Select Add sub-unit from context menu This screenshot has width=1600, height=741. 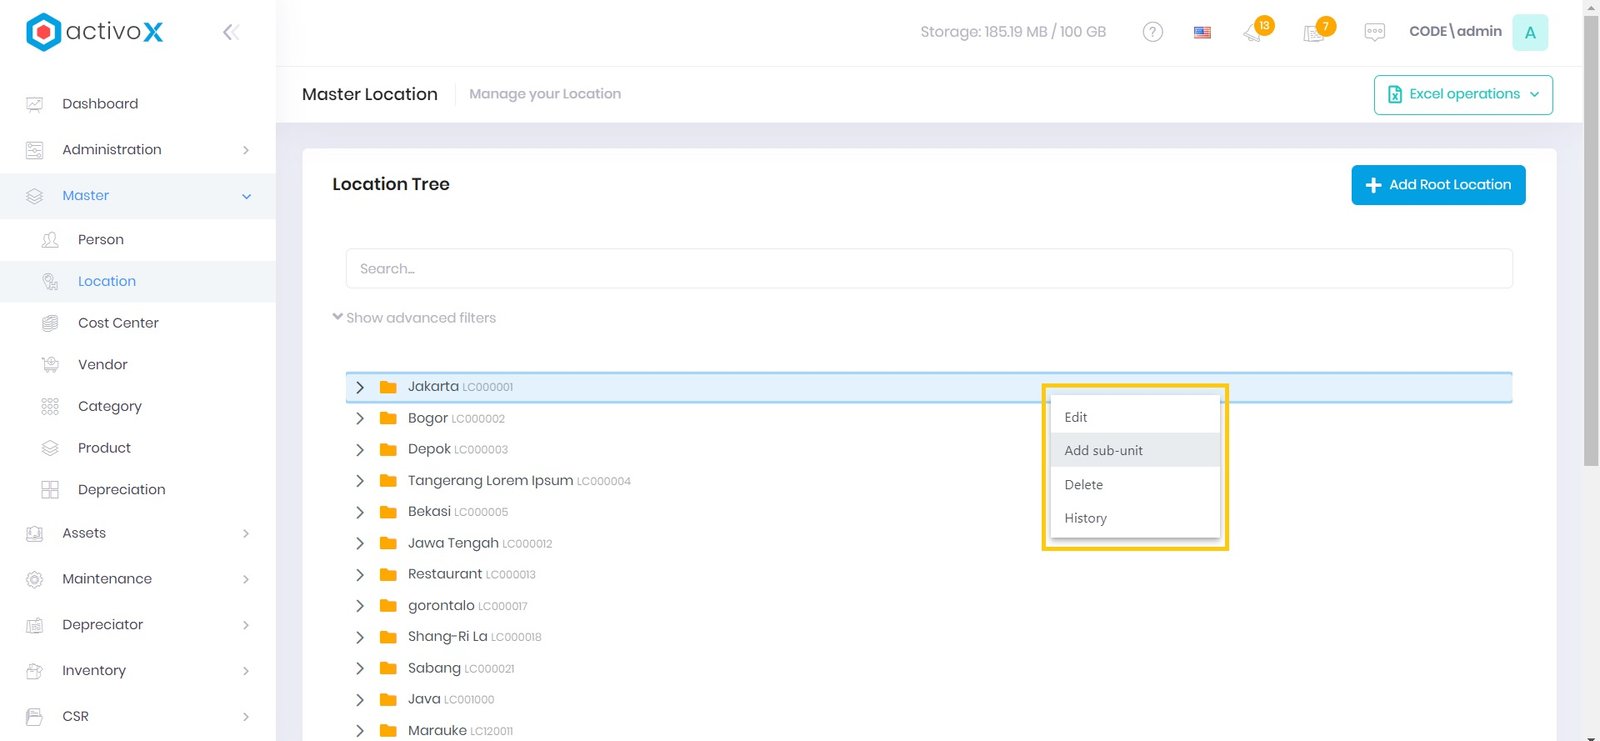coord(1104,451)
